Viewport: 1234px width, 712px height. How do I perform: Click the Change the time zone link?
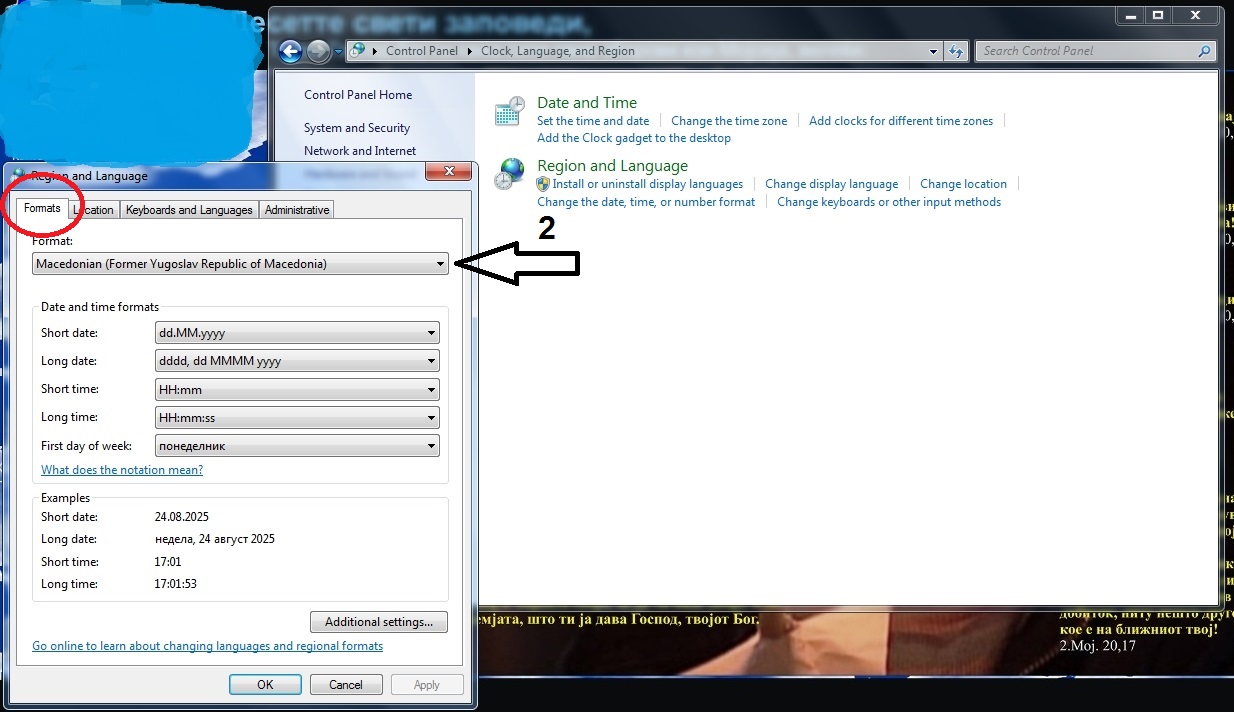(729, 121)
